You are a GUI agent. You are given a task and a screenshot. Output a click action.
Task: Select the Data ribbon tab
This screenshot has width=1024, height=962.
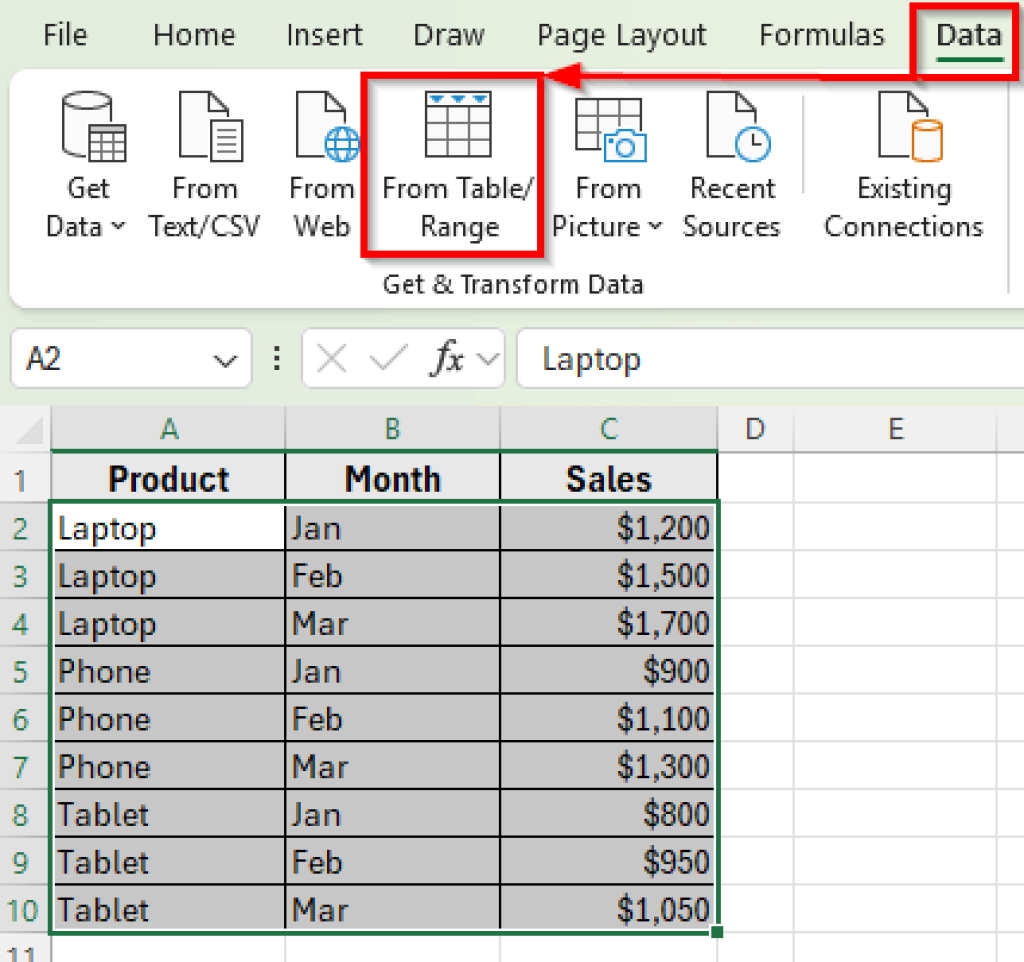click(x=967, y=35)
